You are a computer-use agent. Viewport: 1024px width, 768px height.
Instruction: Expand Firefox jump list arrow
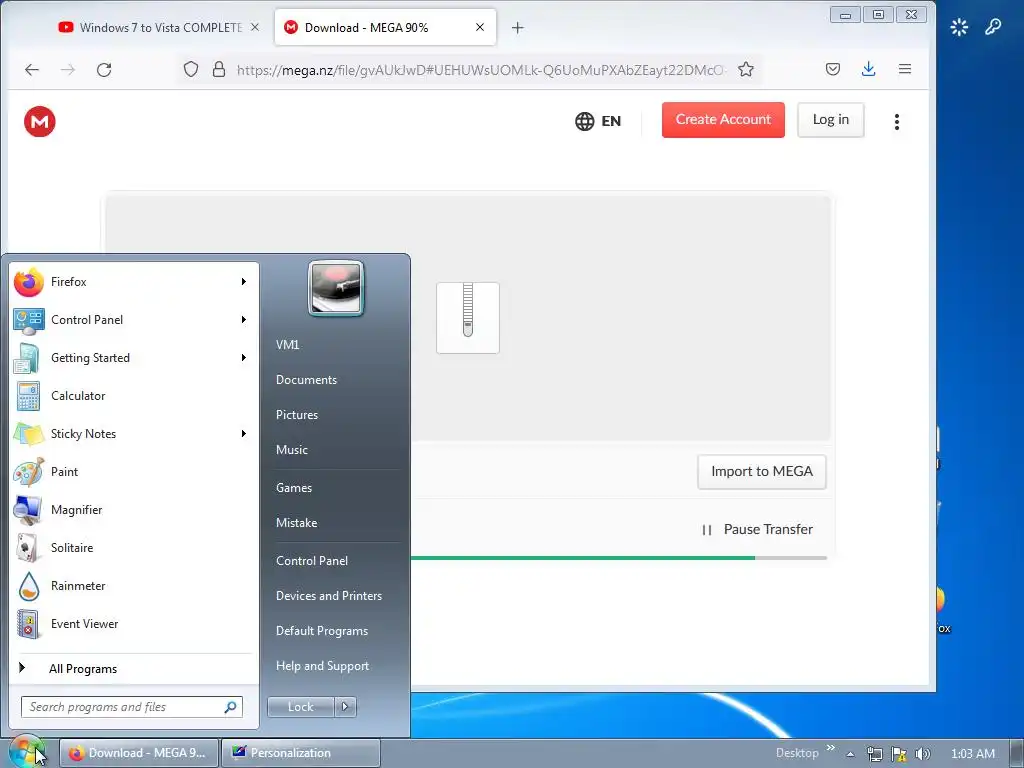pyautogui.click(x=244, y=281)
